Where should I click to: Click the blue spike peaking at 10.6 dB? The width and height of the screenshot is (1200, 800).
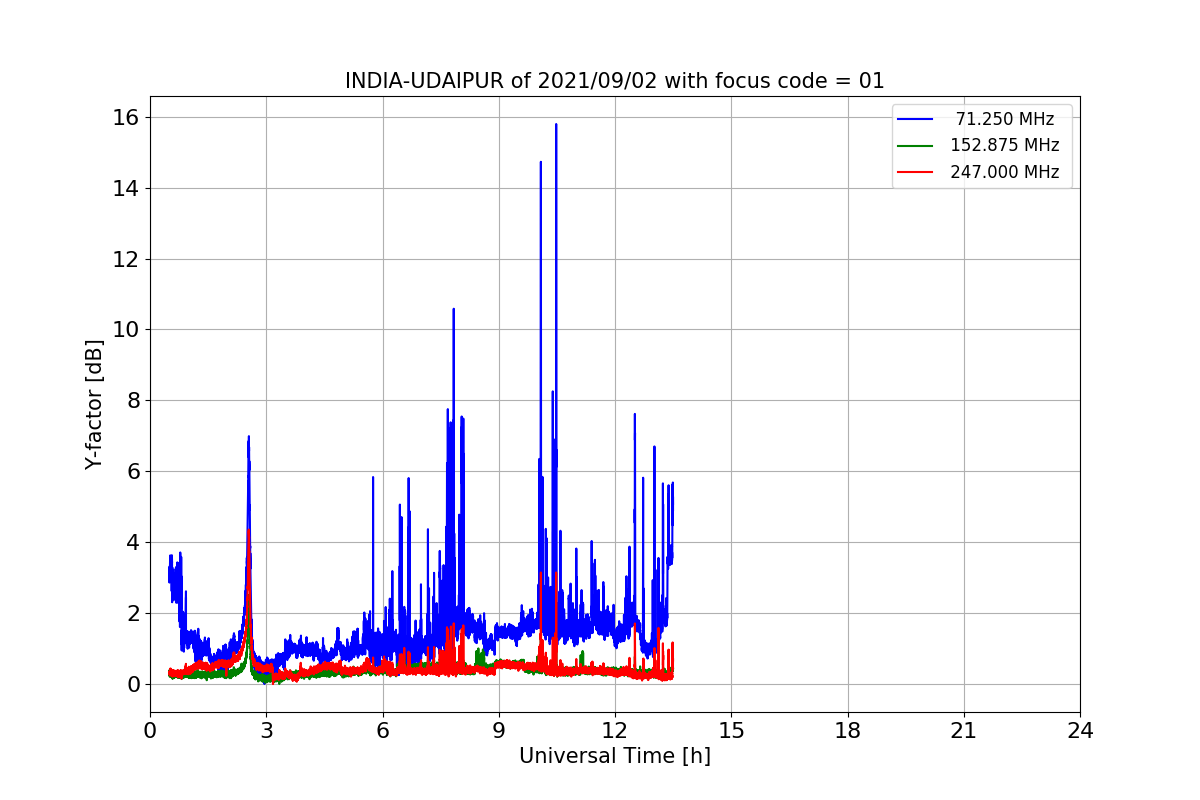tap(453, 310)
